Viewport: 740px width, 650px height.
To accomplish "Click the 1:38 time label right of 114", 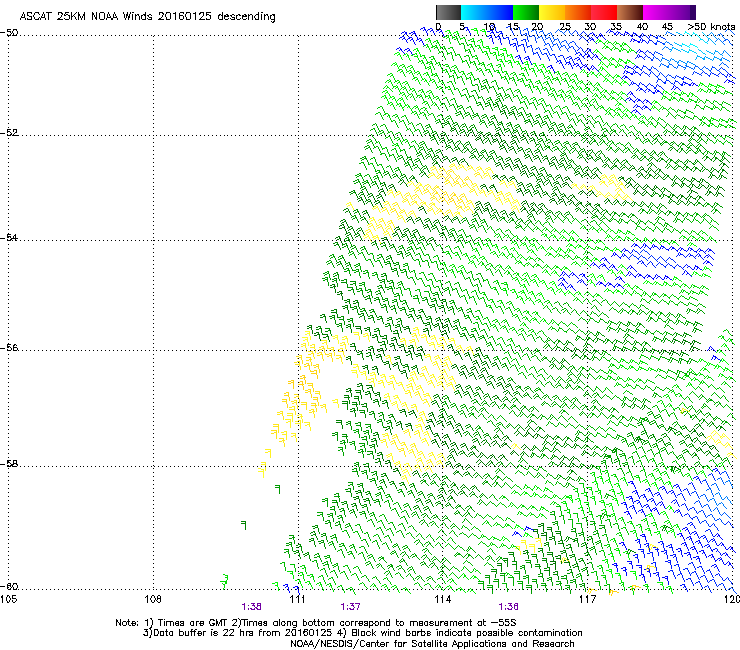I will click(x=508, y=607).
